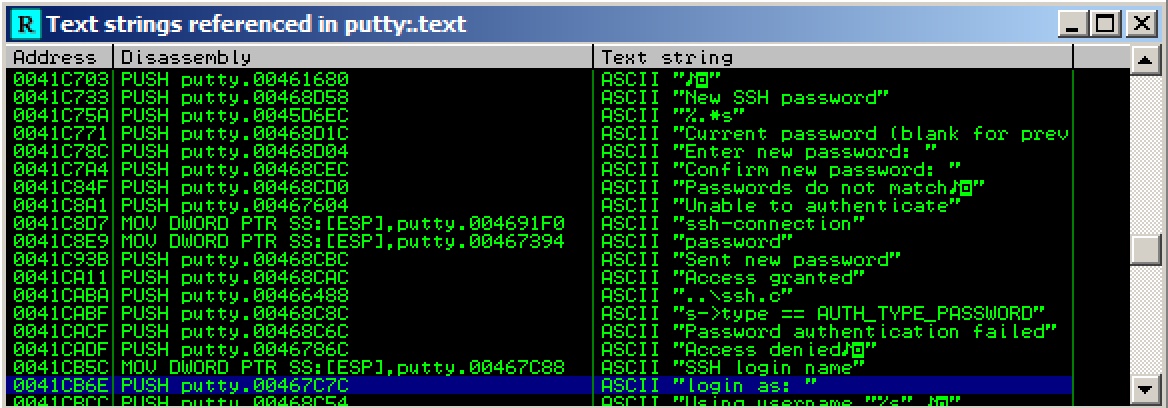
Task: Click the Address column header
Action: [x=59, y=57]
